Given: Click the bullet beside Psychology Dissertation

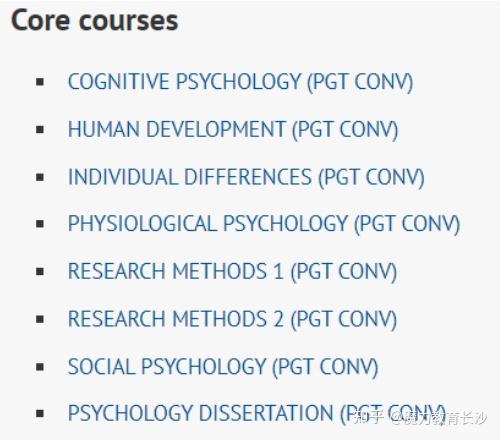Looking at the screenshot, I should coord(40,414).
